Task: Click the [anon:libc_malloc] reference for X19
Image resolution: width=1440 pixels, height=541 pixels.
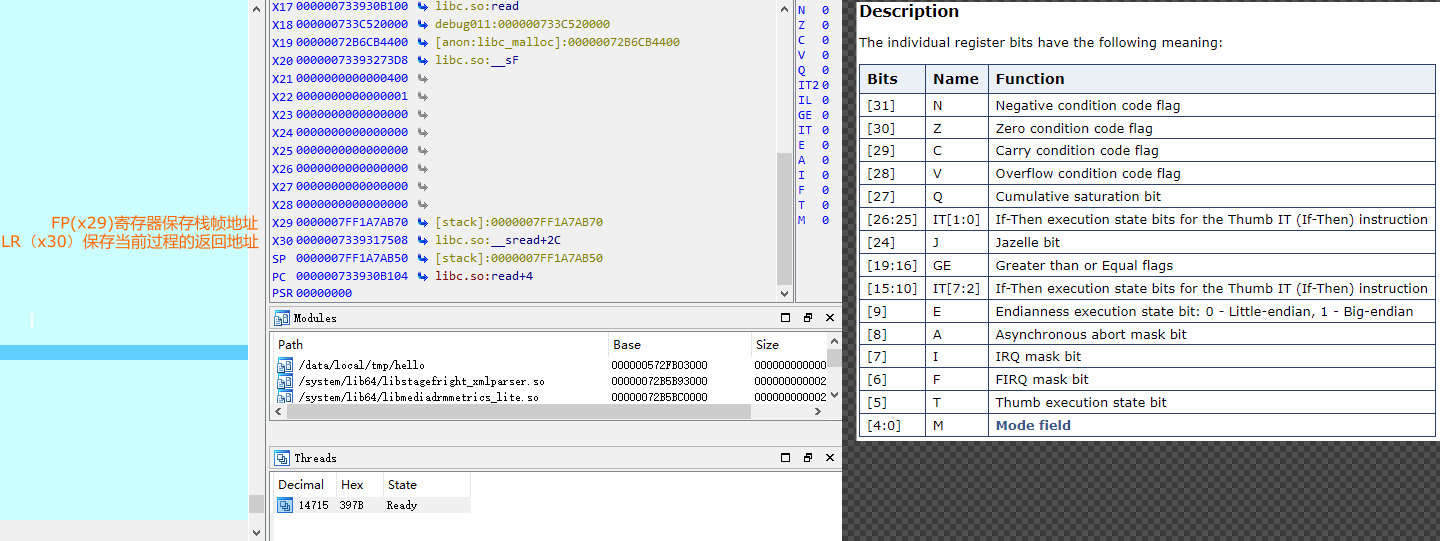Action: tap(557, 42)
